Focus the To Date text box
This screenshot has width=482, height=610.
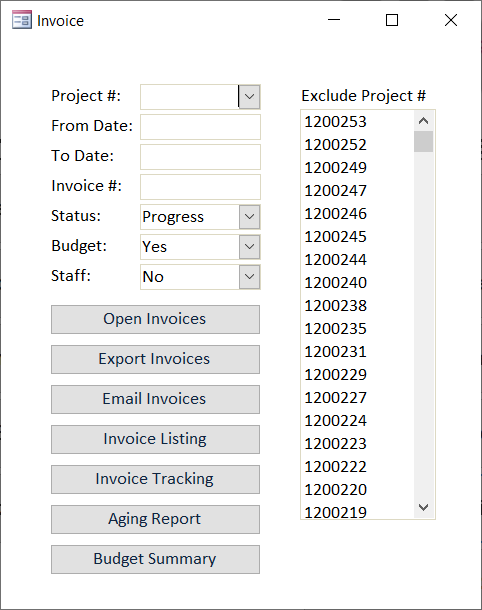(x=200, y=157)
